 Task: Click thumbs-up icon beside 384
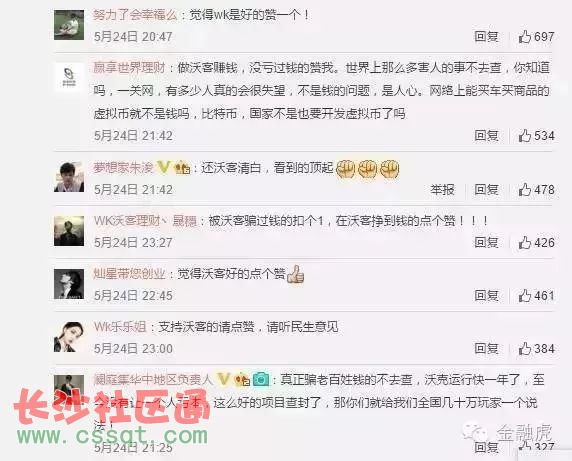(525, 349)
